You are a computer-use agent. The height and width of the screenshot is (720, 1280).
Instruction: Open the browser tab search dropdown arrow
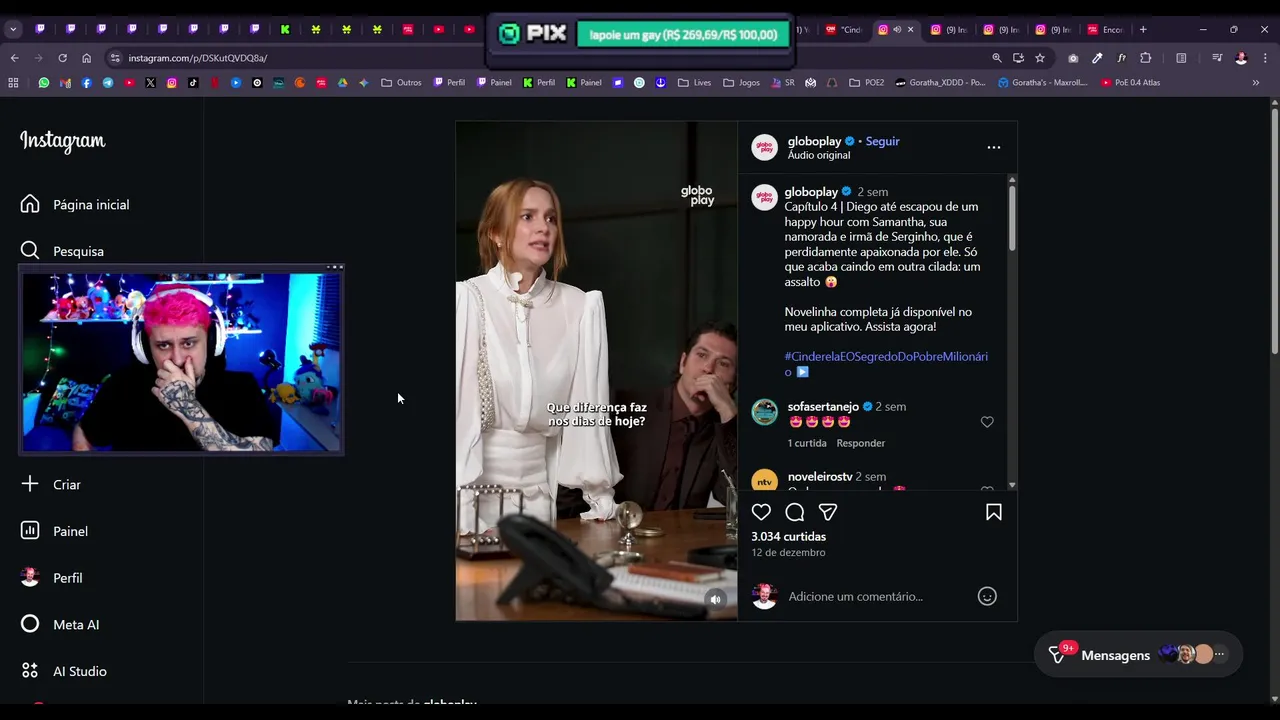pyautogui.click(x=13, y=29)
